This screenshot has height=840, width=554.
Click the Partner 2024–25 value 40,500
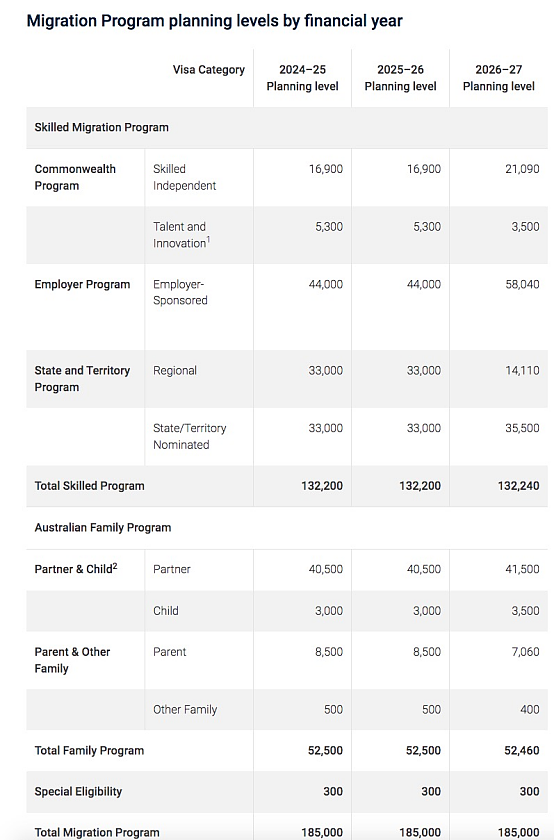325,569
